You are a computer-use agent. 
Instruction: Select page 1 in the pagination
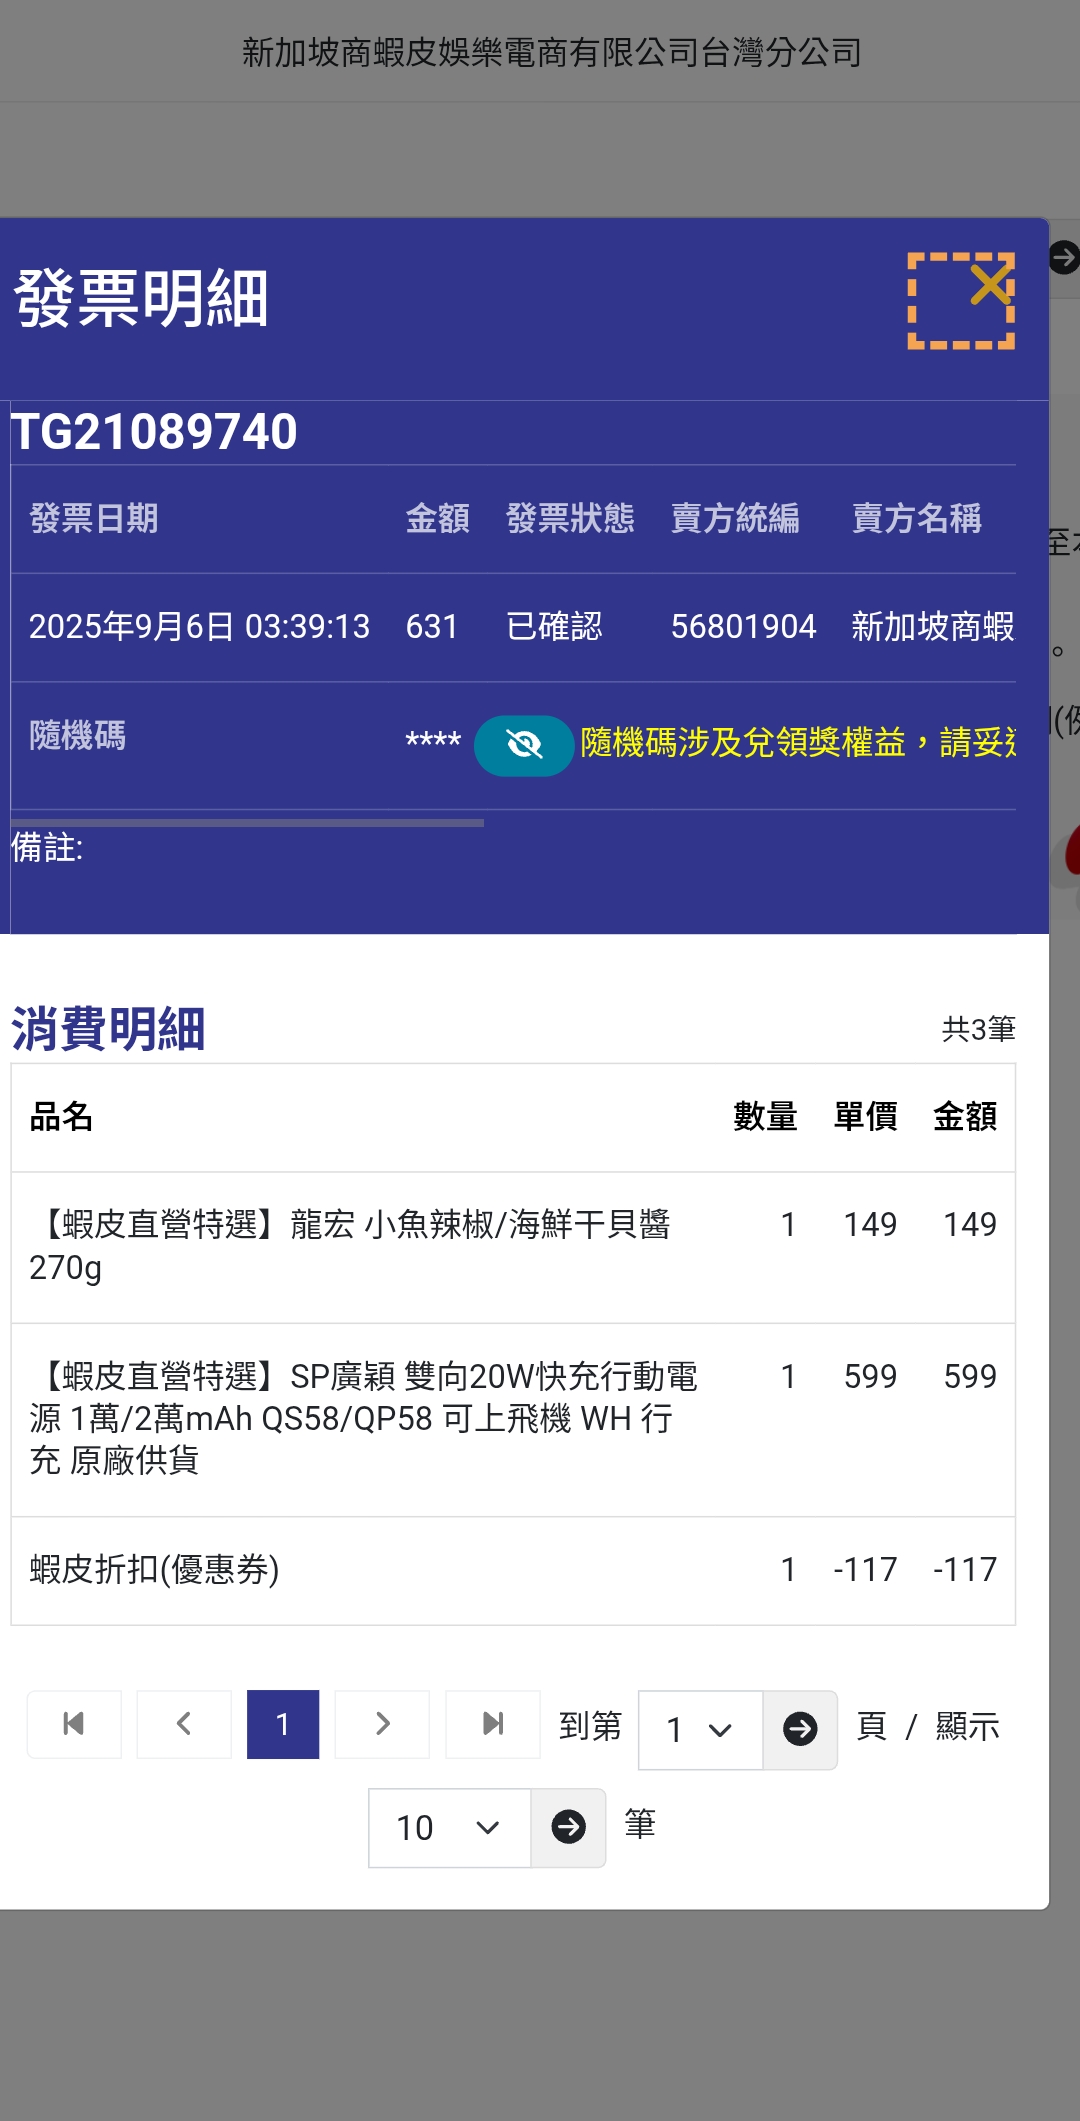(283, 1724)
